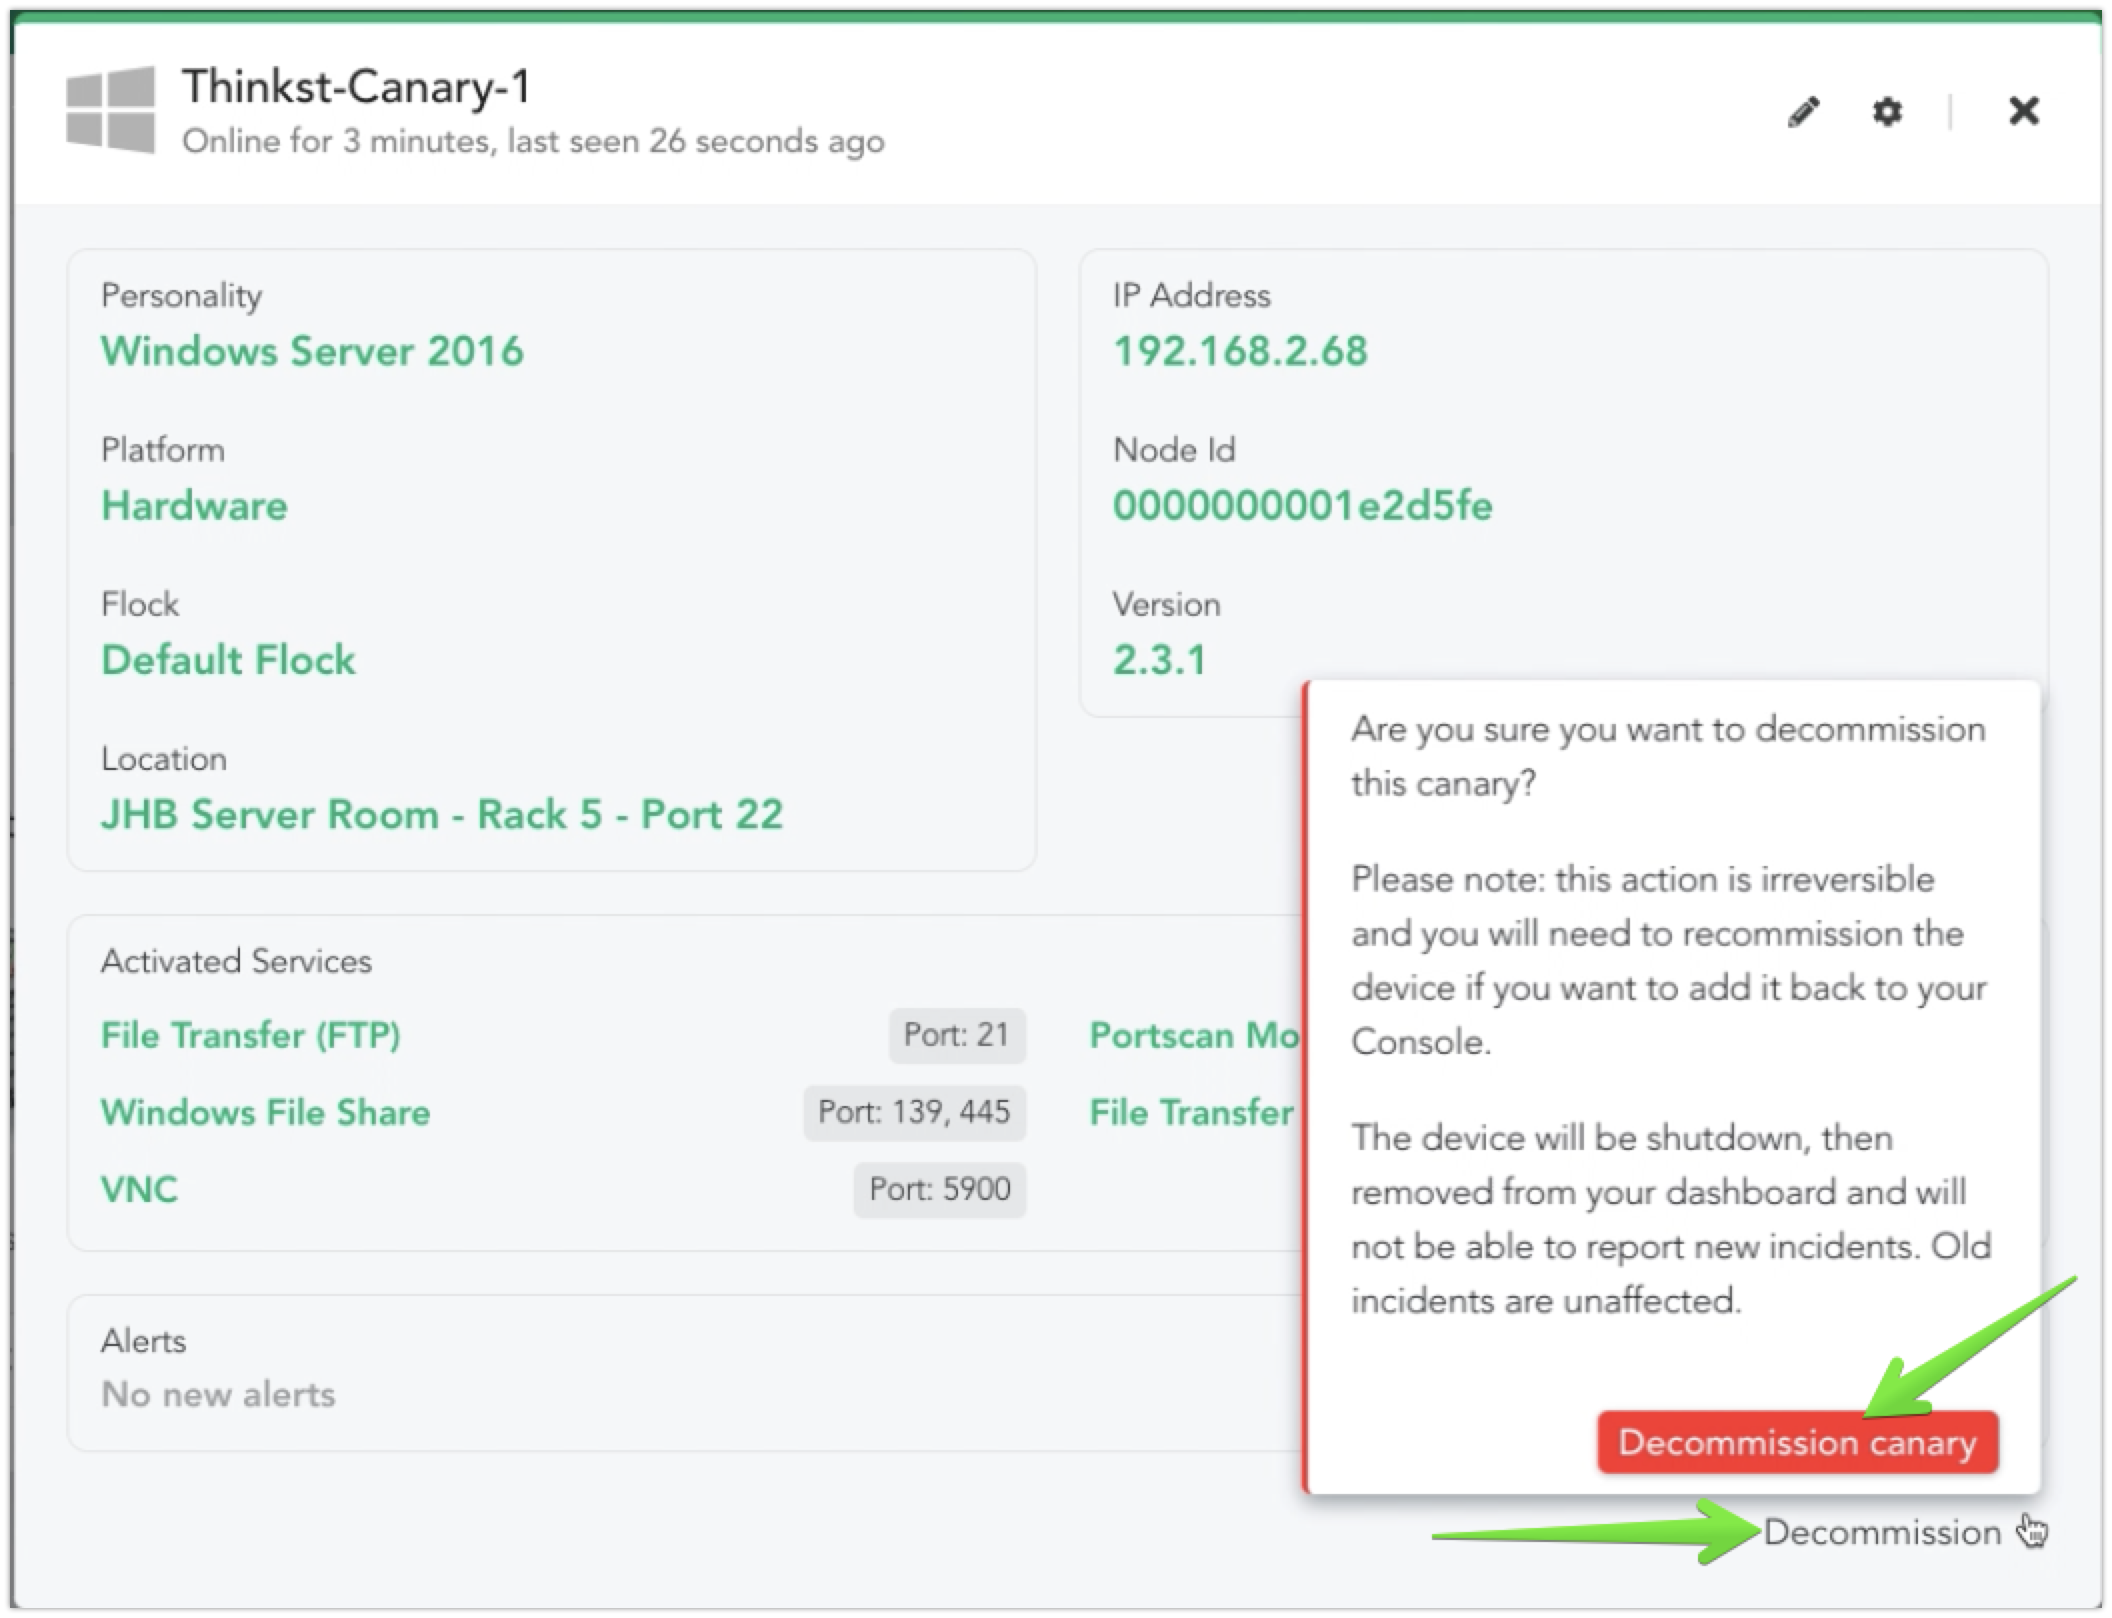Click the Decommission link
Screen dimensions: 2112x1618
coord(1882,1532)
